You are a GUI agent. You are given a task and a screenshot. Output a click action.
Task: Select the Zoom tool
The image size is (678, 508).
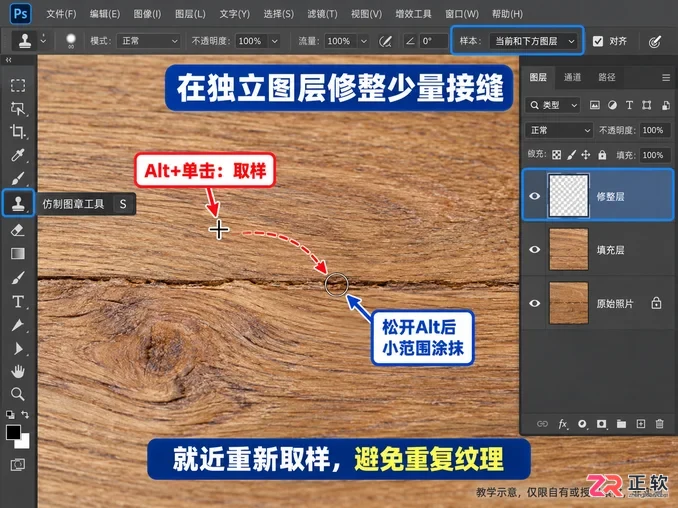point(18,394)
